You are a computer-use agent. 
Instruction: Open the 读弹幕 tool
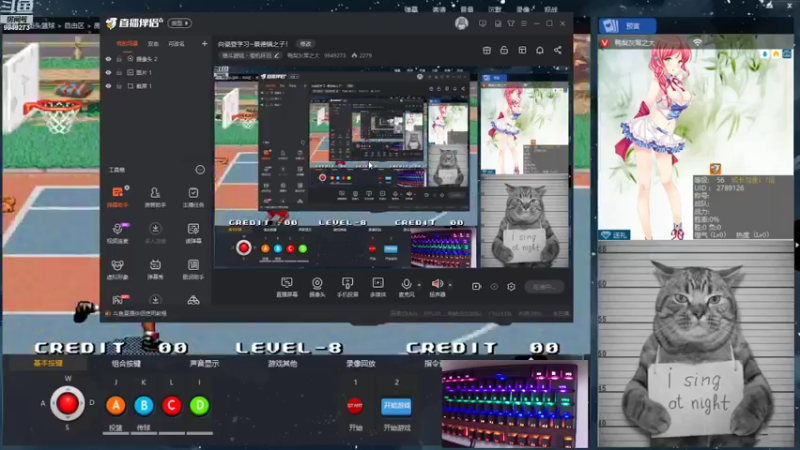[193, 233]
